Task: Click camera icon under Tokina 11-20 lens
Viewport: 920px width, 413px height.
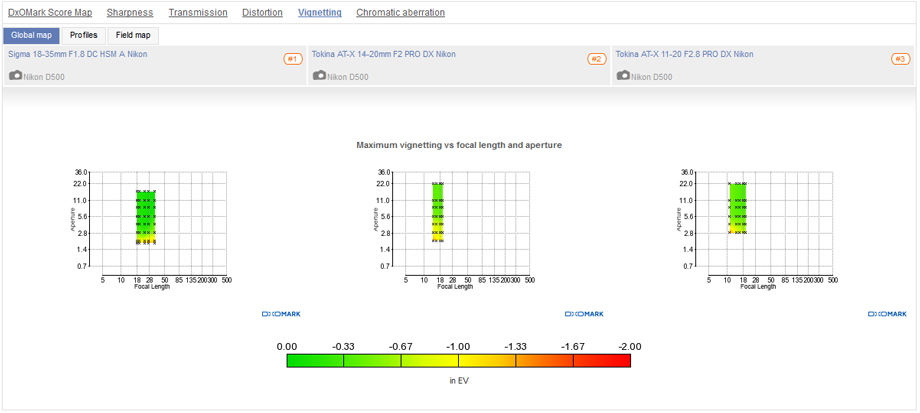Action: point(623,76)
